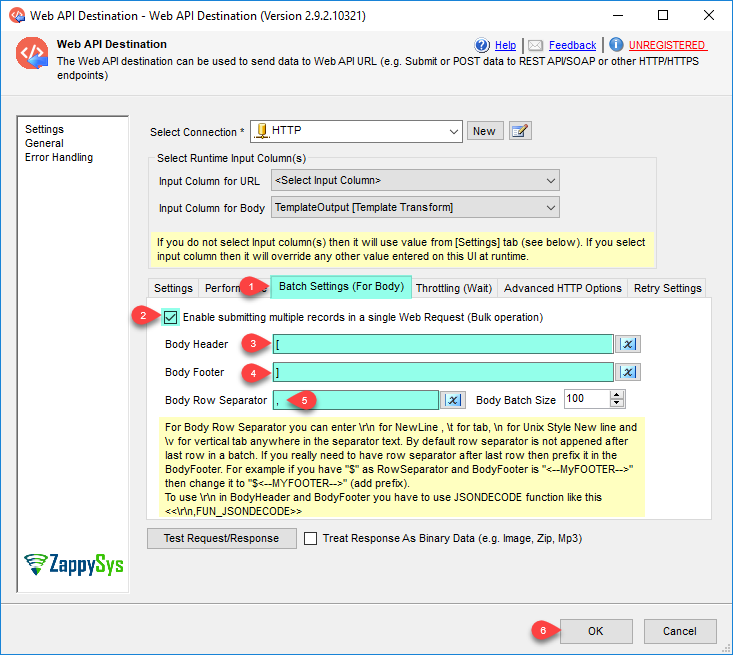Click the expression icon beside Body Row Separator
733x655 pixels.
(454, 399)
